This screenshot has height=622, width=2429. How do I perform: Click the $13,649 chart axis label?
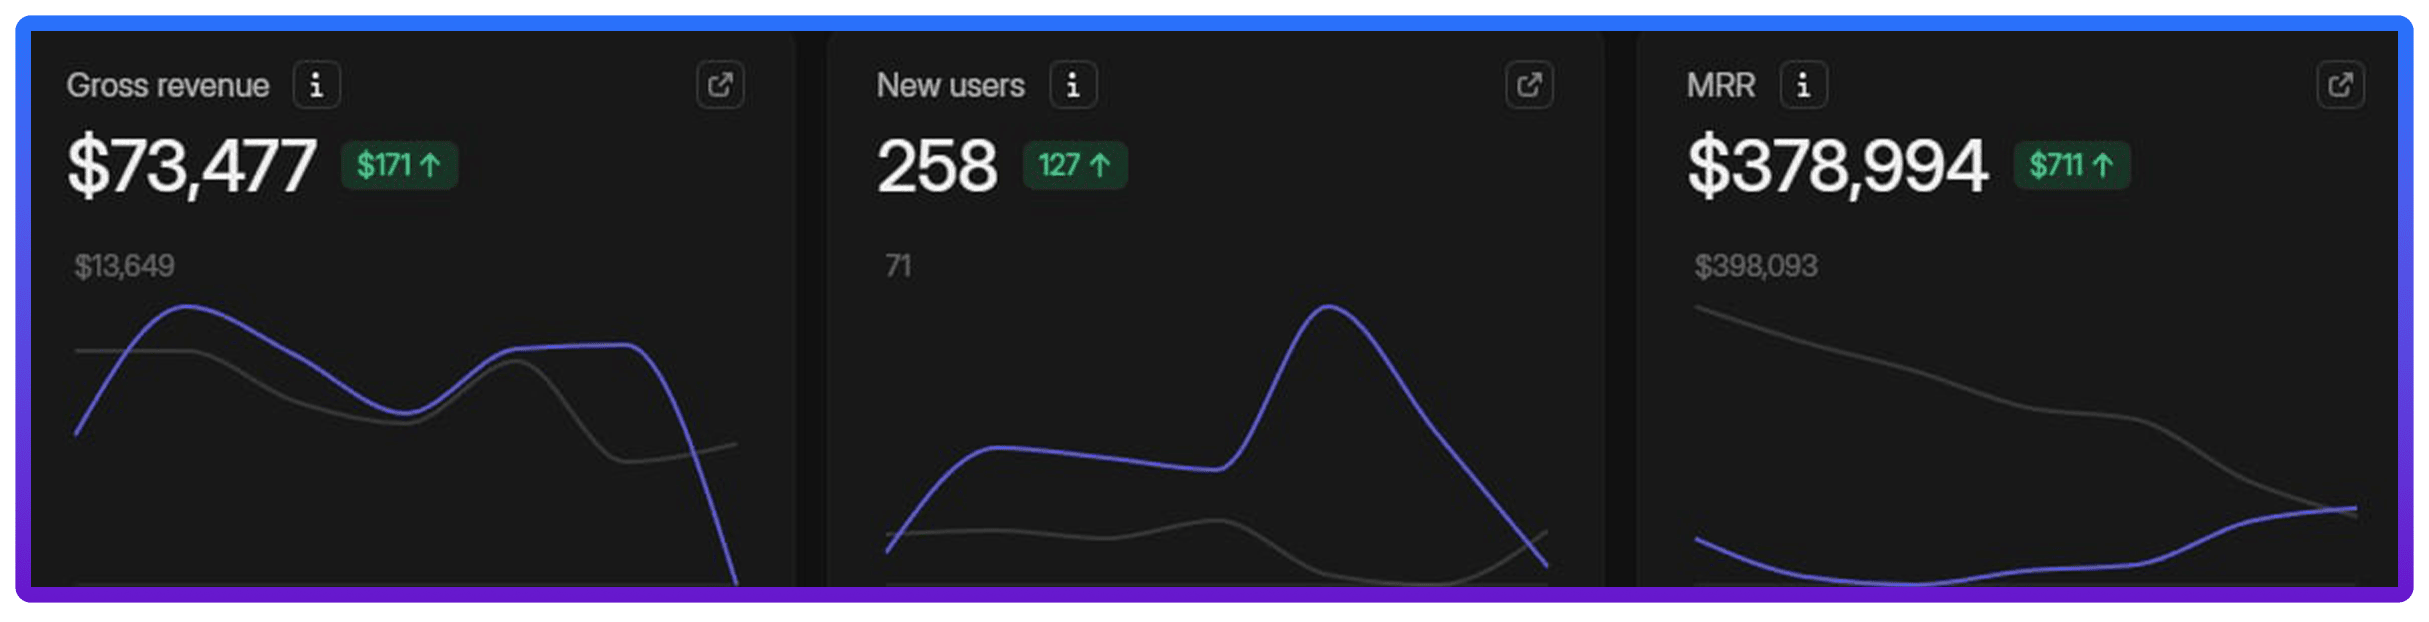point(124,266)
